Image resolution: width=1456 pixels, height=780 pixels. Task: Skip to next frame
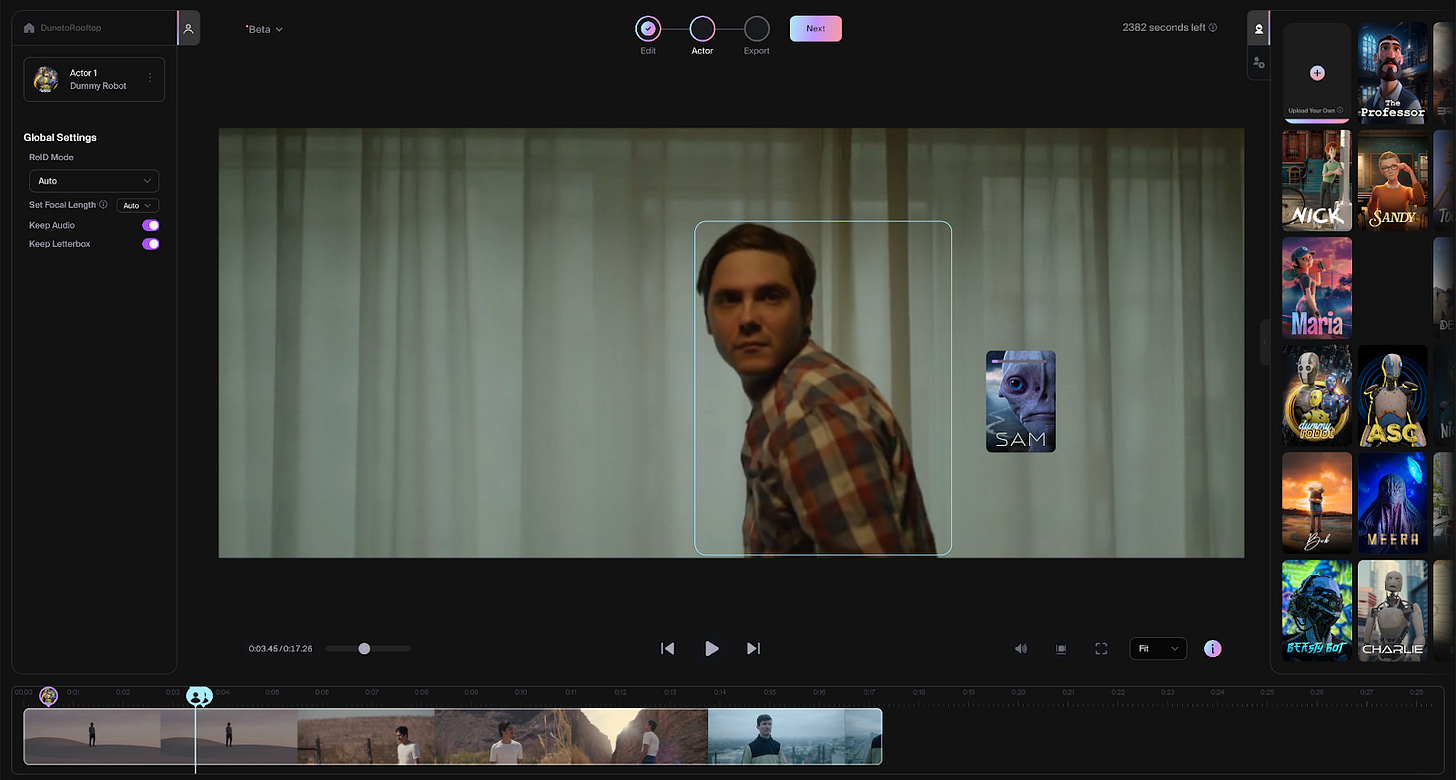pos(754,649)
